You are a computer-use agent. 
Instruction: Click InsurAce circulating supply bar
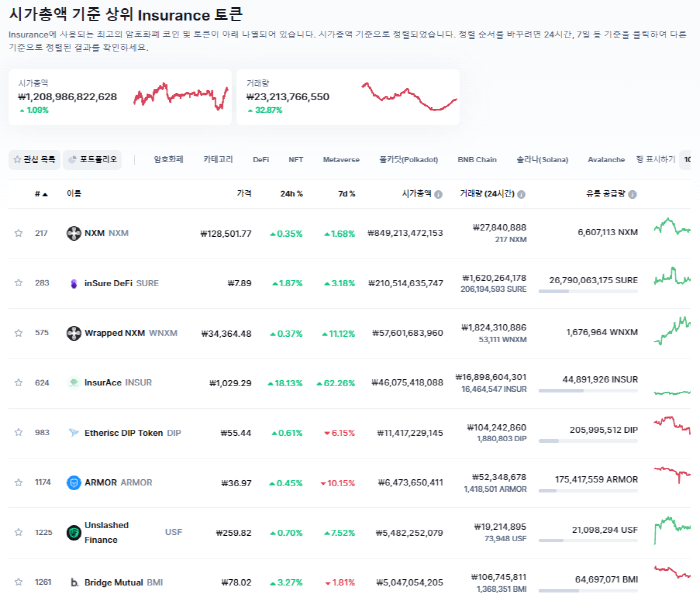pyautogui.click(x=588, y=391)
